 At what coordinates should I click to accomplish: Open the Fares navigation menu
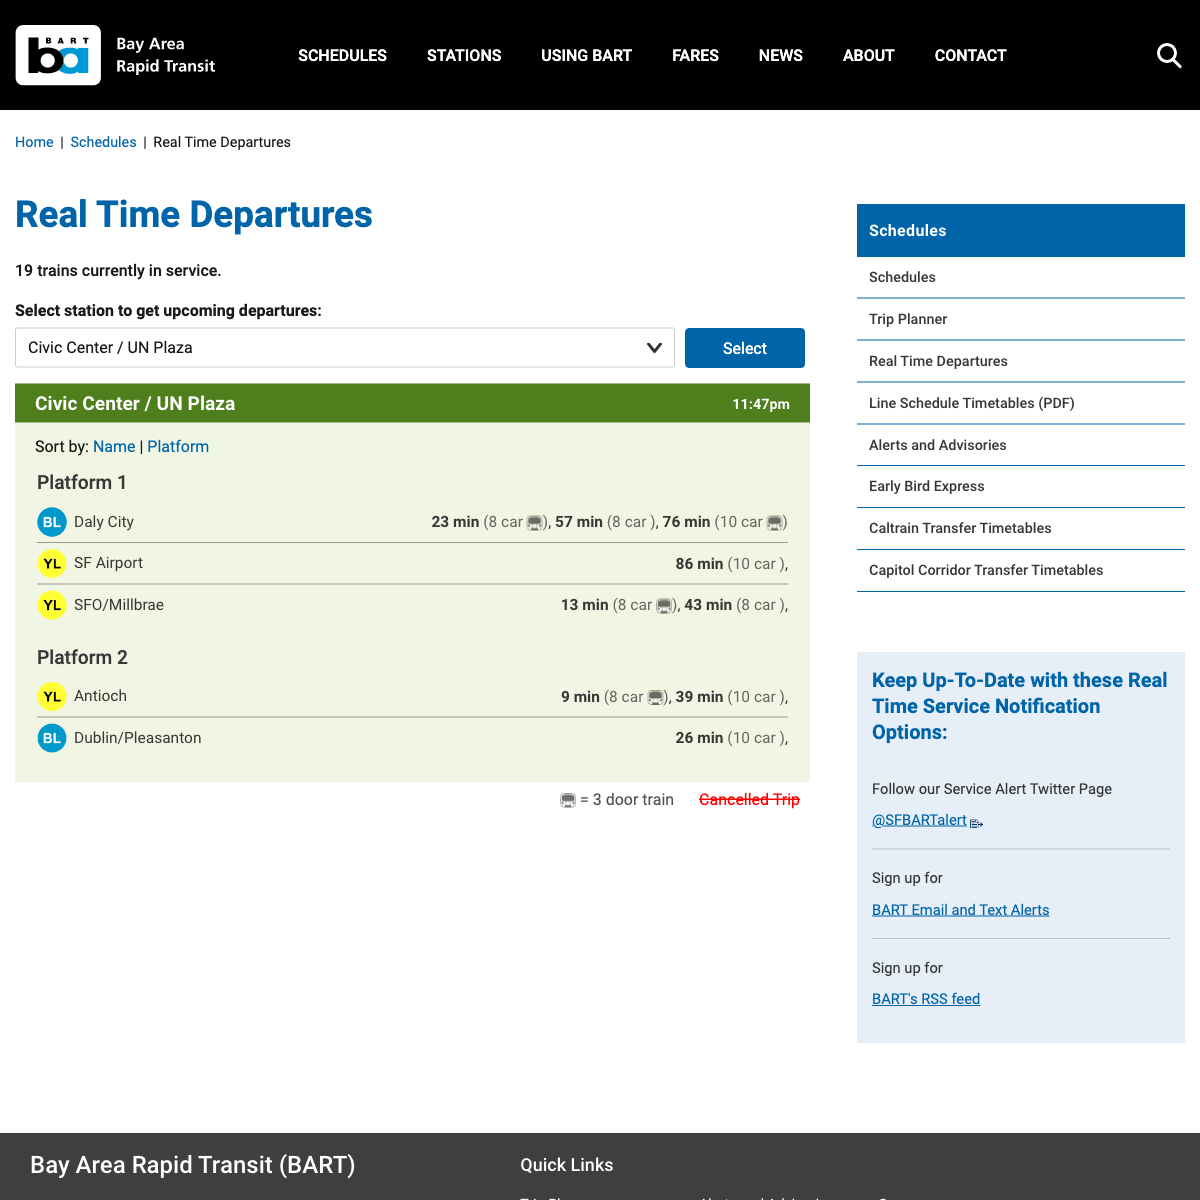[695, 55]
